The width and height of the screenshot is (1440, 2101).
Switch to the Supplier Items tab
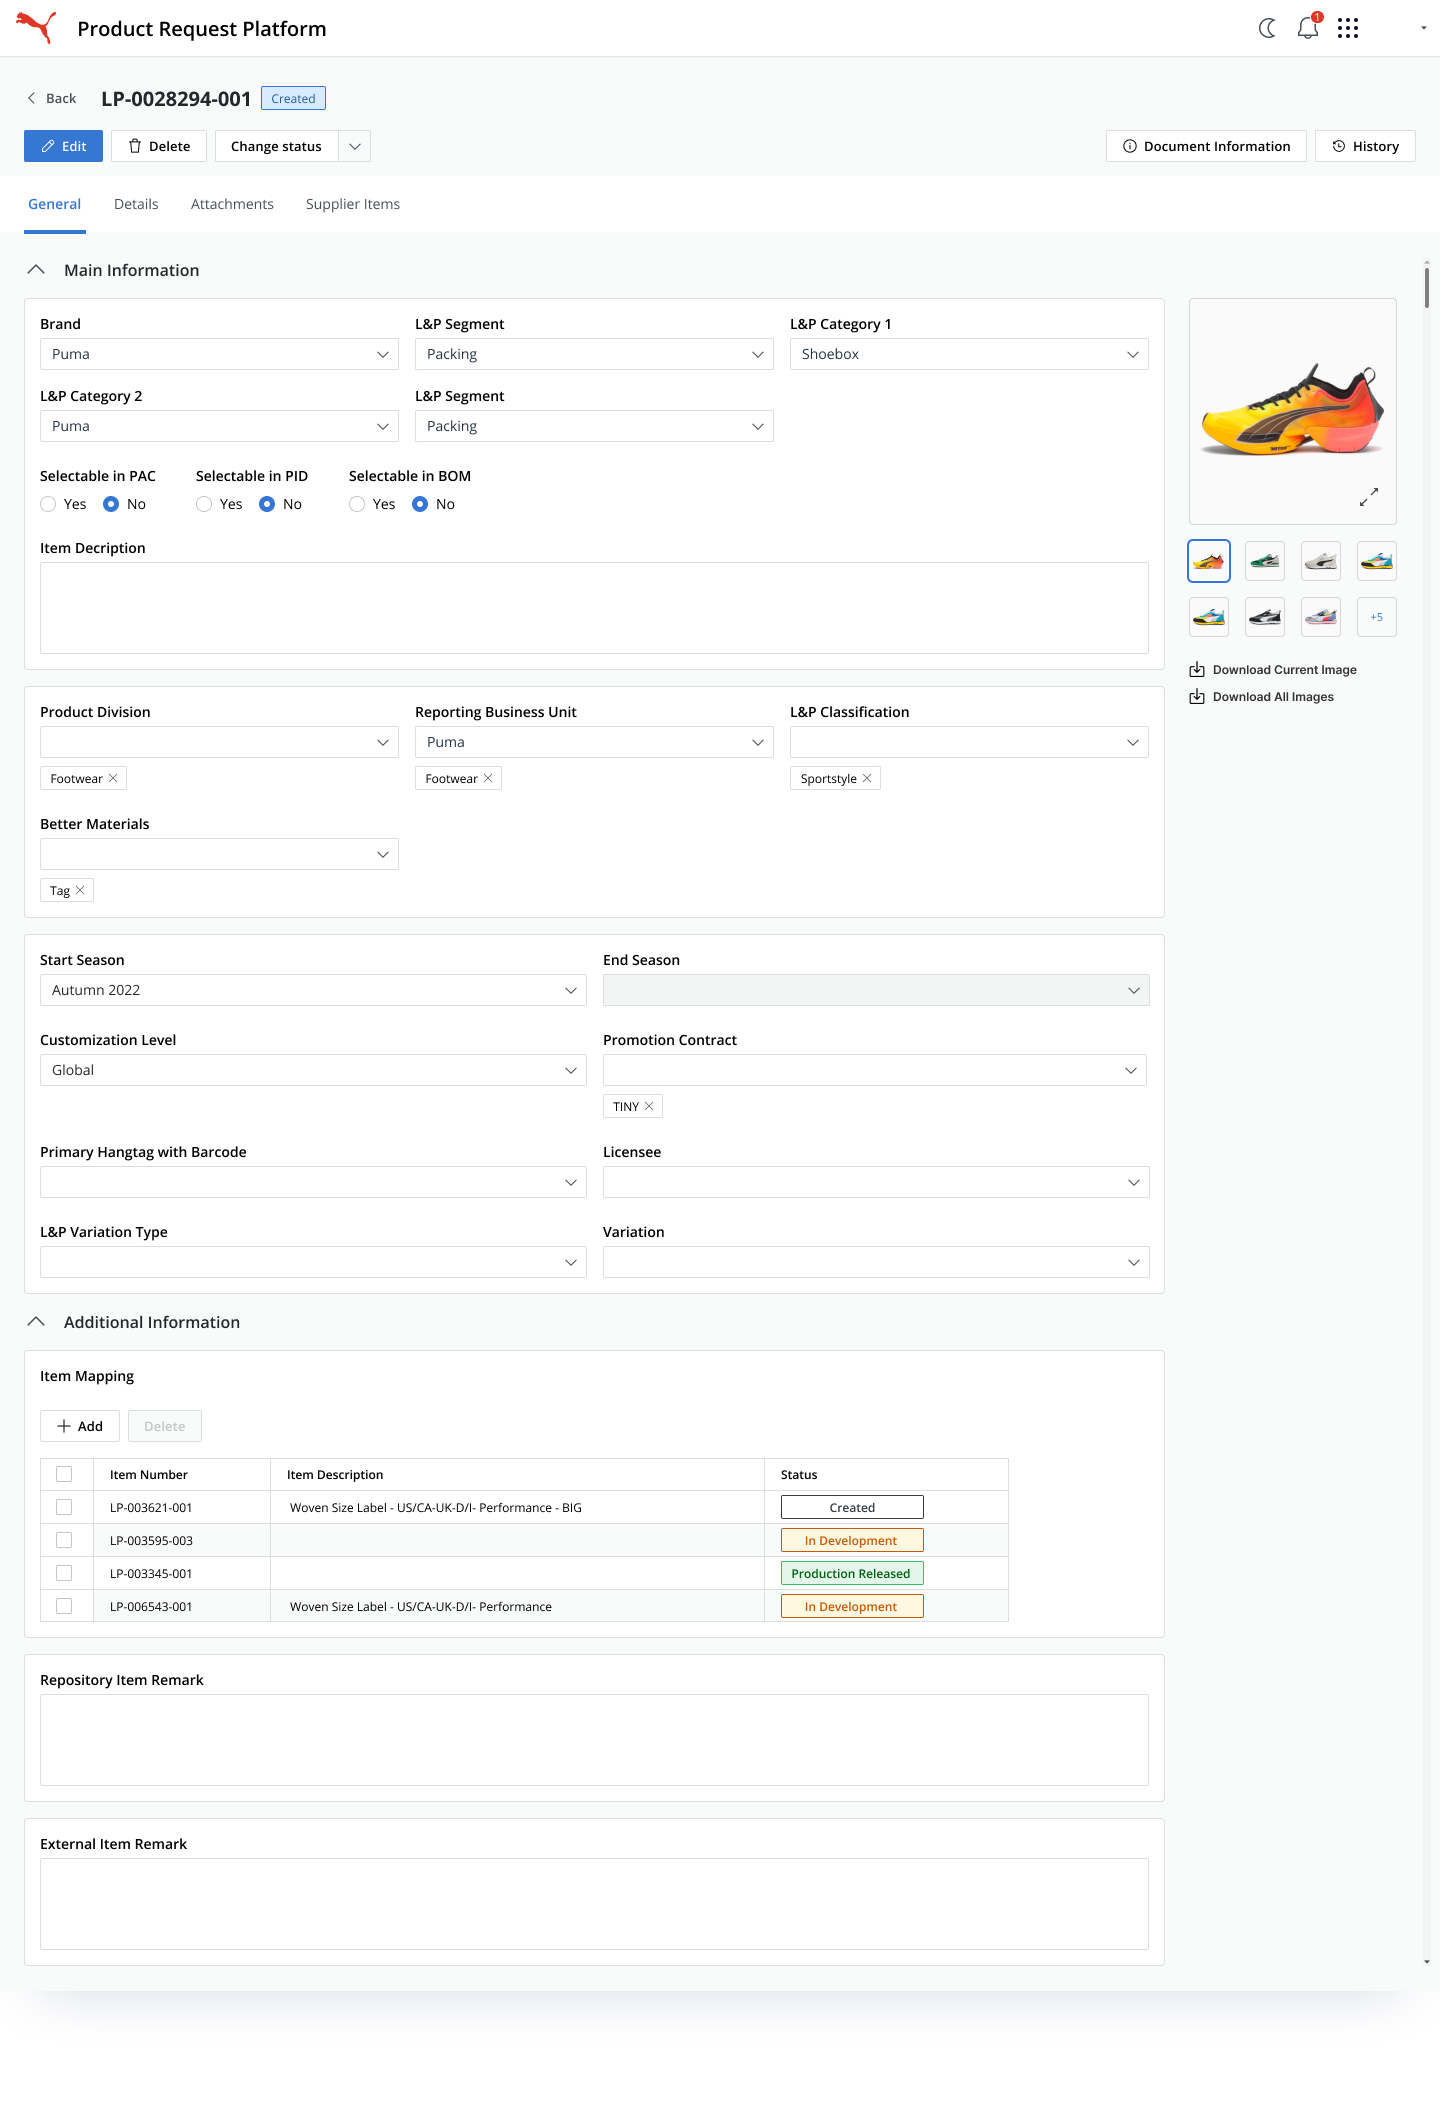click(353, 204)
